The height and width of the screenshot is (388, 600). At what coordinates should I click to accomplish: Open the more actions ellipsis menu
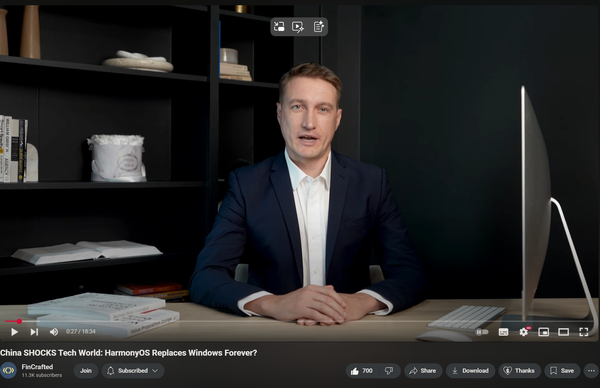tap(591, 371)
